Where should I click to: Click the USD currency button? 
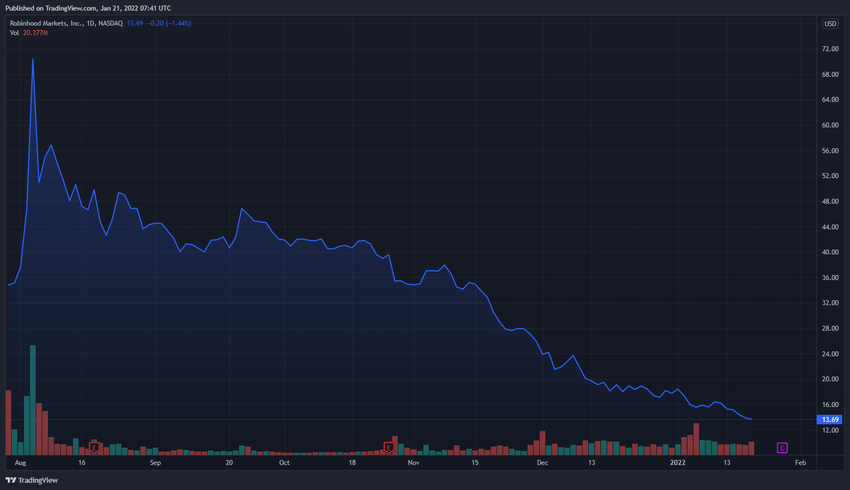pyautogui.click(x=830, y=23)
